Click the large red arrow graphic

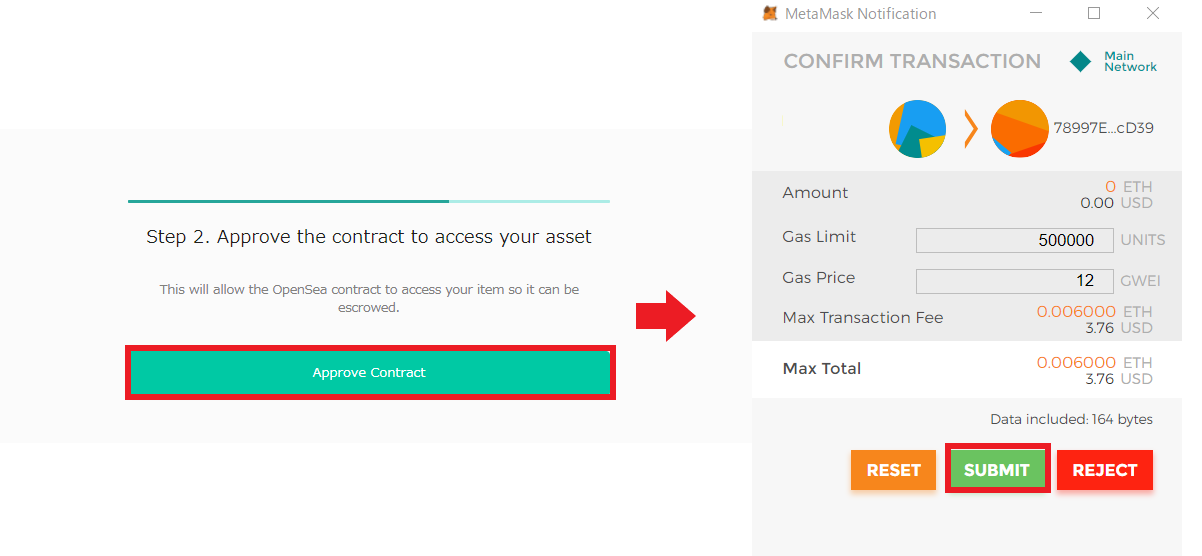[666, 317]
